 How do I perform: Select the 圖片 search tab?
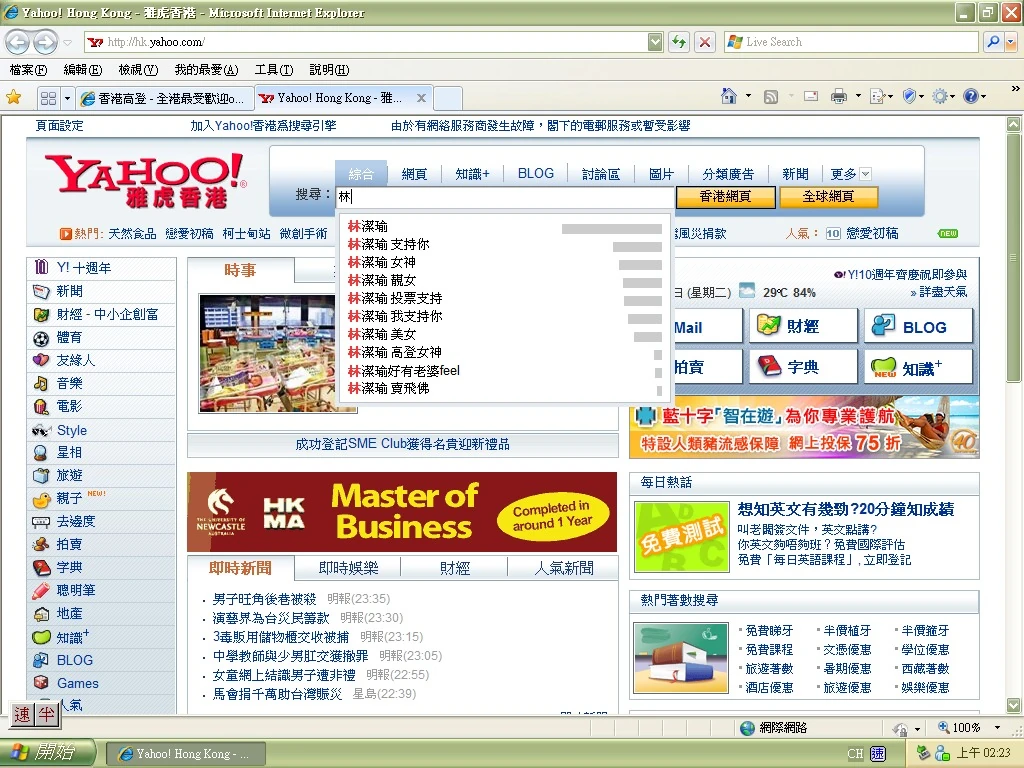(x=661, y=174)
